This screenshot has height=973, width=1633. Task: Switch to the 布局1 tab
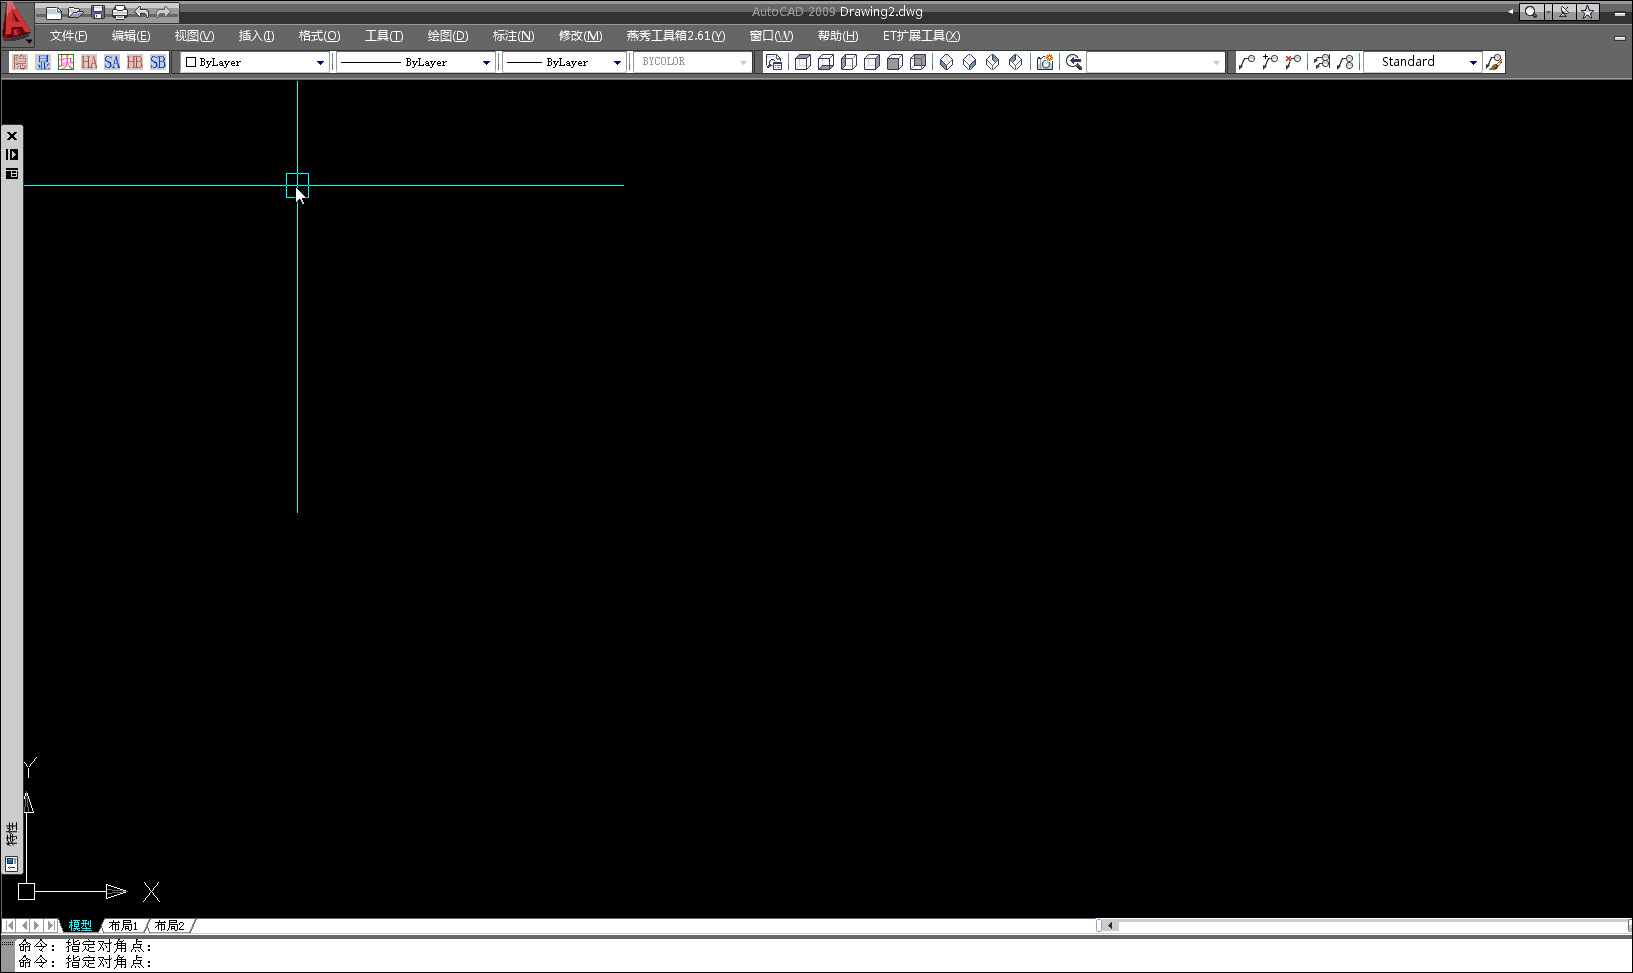tap(123, 926)
